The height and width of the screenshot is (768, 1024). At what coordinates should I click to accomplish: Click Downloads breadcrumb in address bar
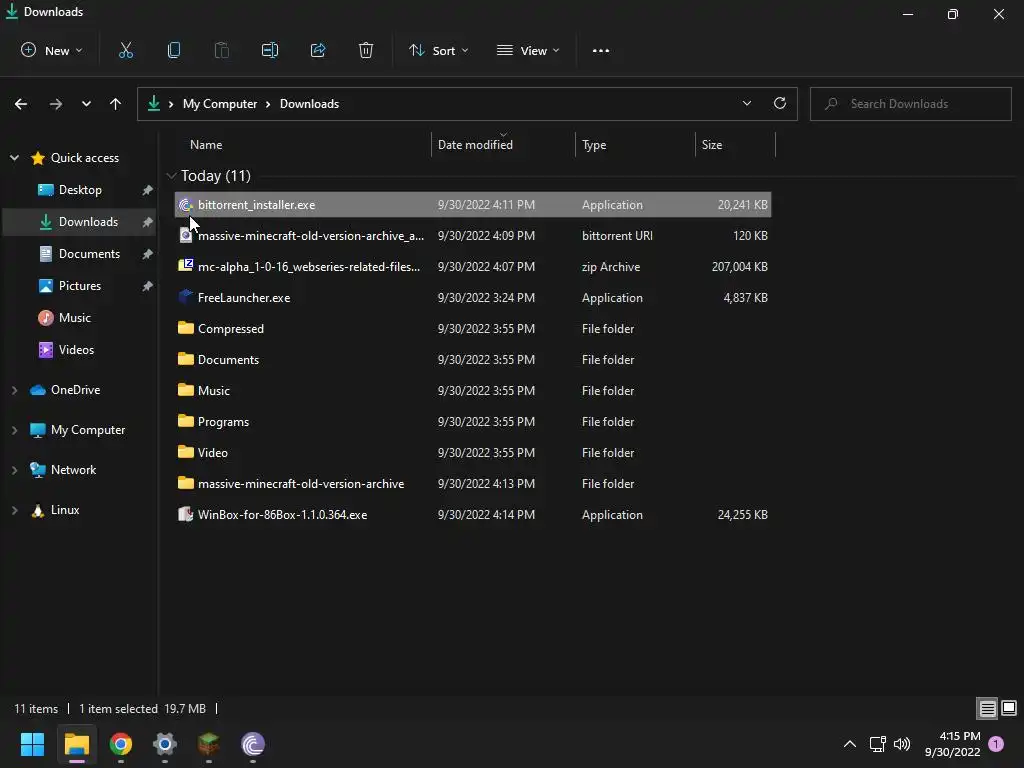click(309, 104)
